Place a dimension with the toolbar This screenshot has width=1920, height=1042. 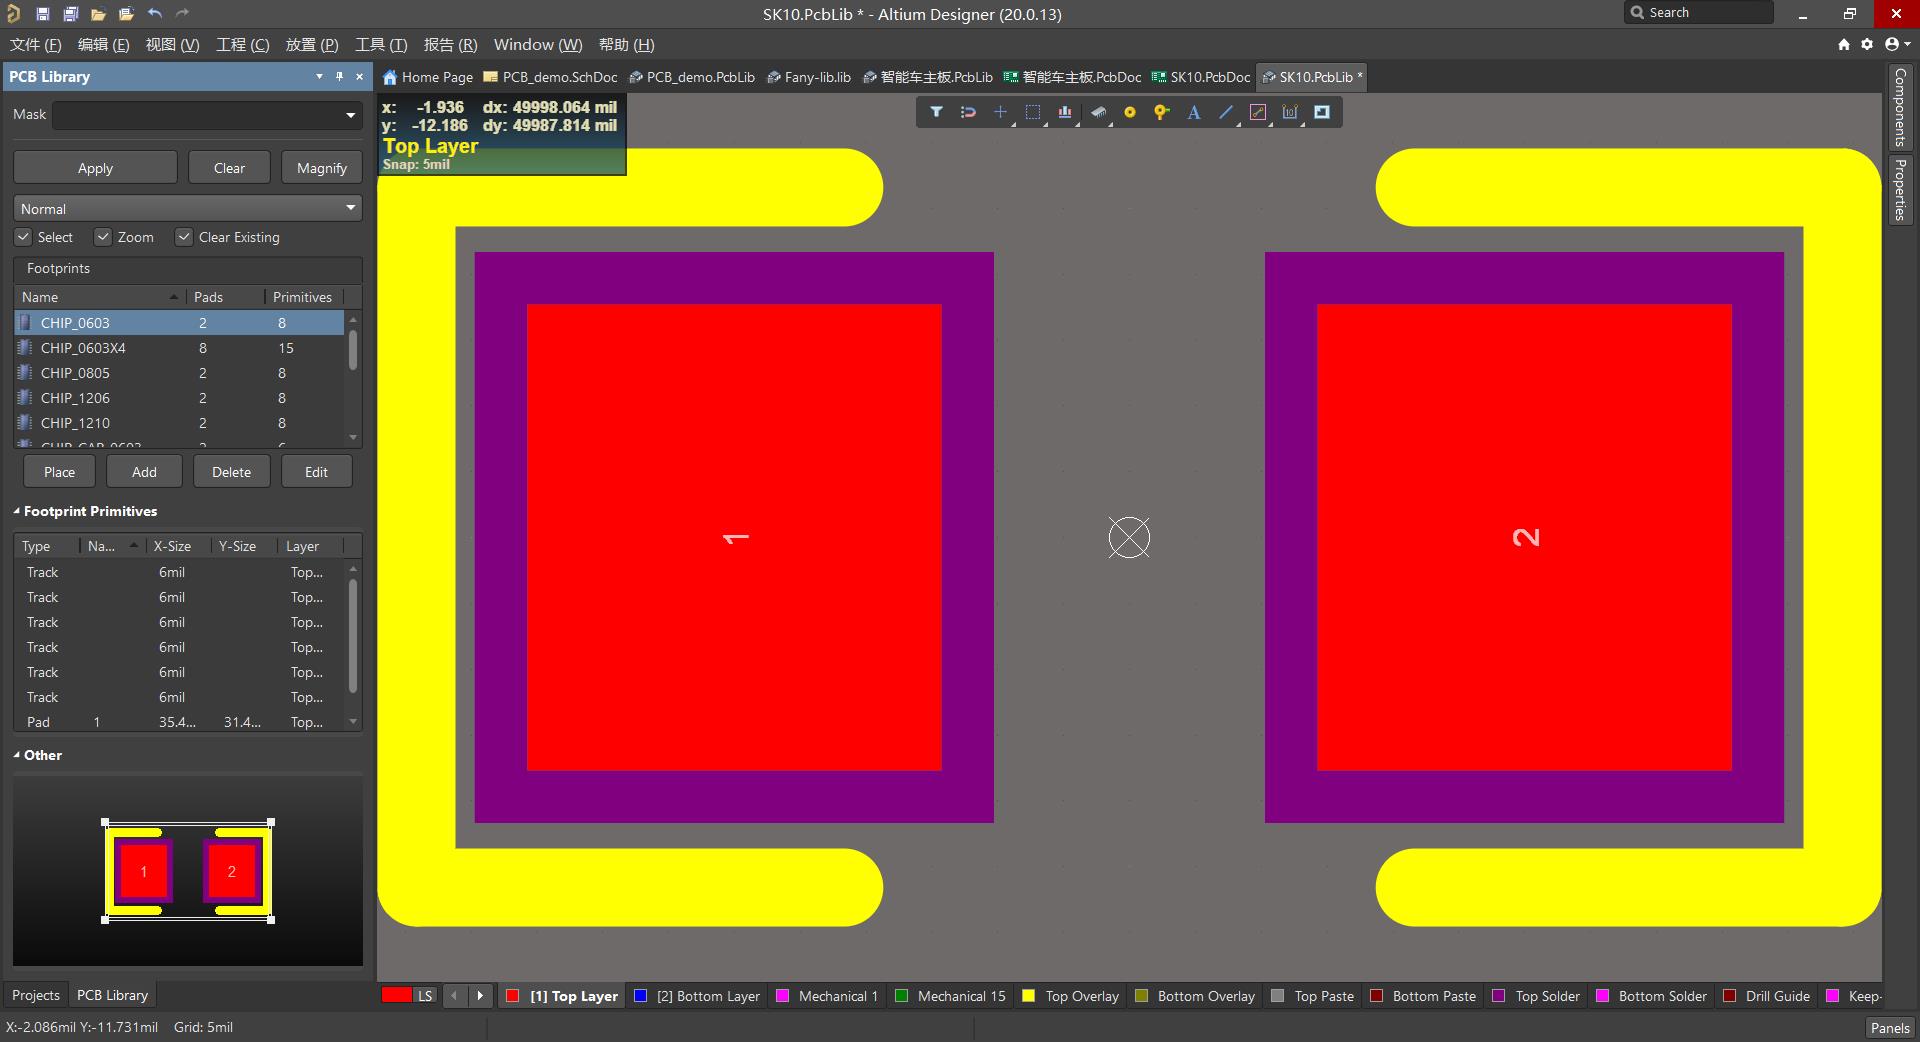click(1290, 112)
